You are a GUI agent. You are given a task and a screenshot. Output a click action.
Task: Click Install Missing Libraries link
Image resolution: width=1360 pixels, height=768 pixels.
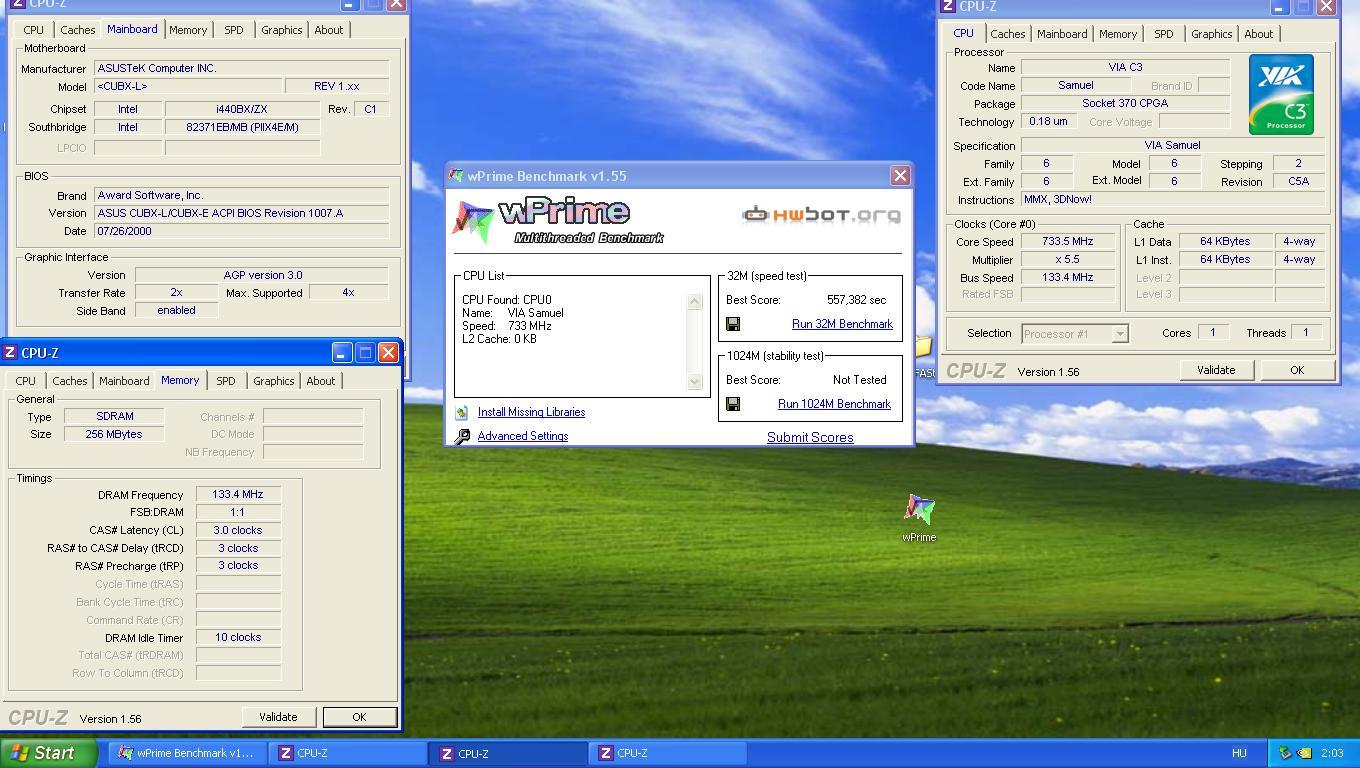pyautogui.click(x=531, y=412)
